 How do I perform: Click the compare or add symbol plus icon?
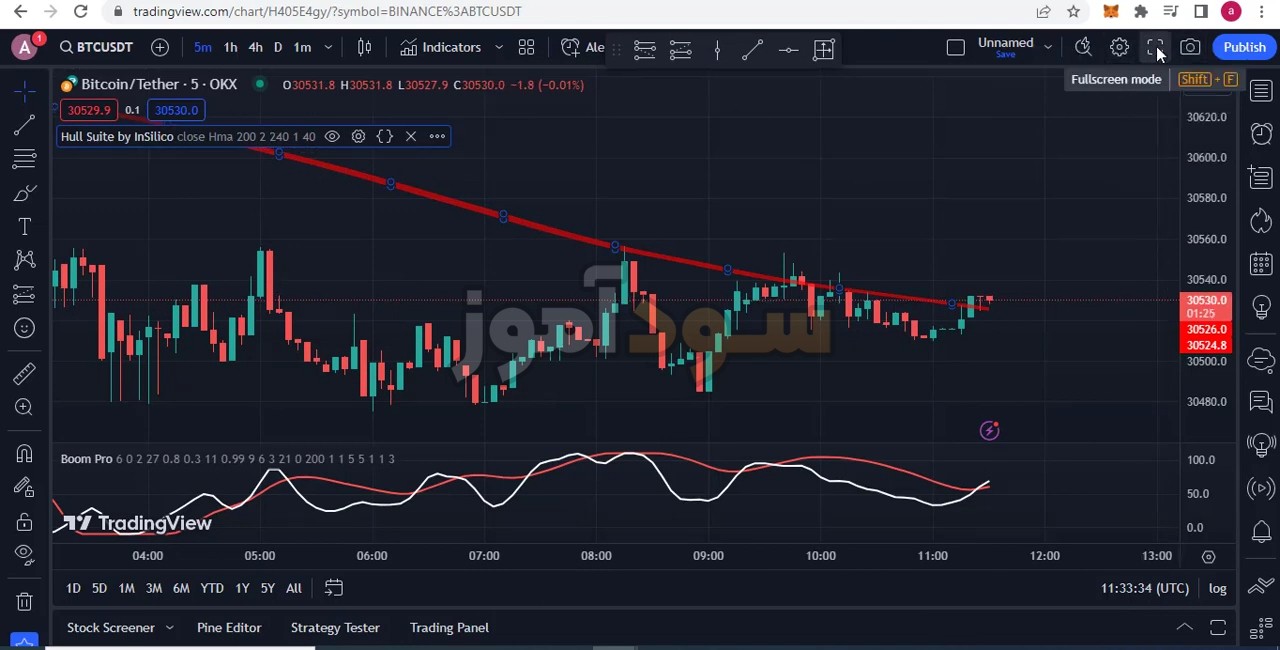(x=160, y=47)
